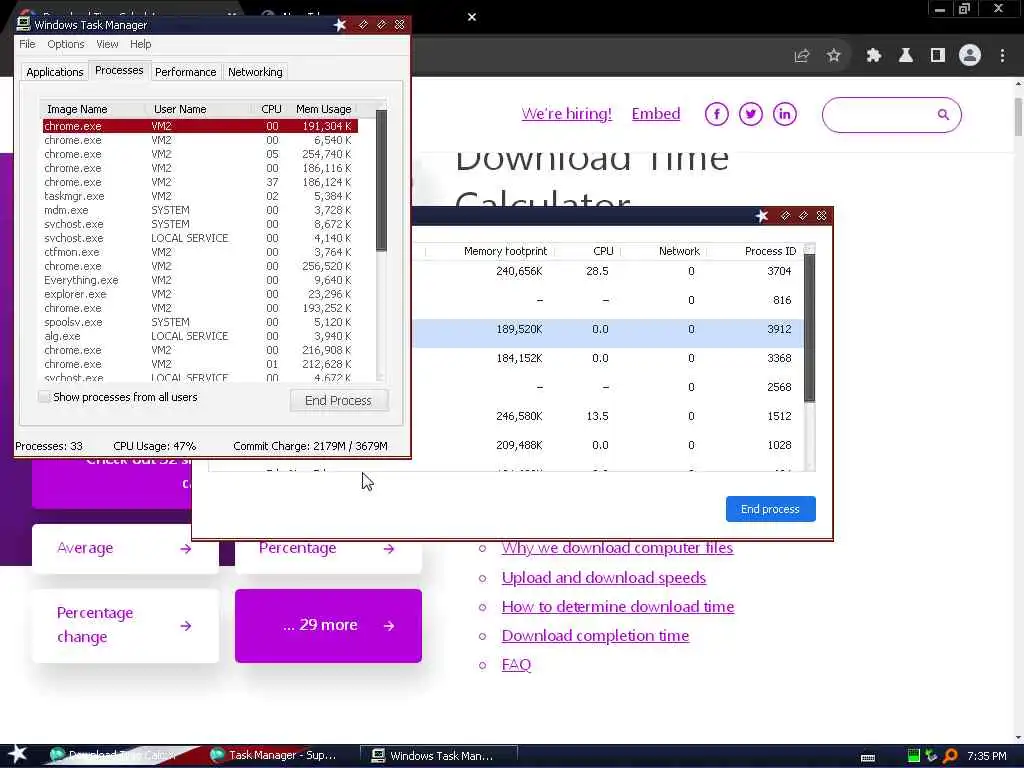
Task: Visit the Twitter social icon
Action: tap(750, 114)
